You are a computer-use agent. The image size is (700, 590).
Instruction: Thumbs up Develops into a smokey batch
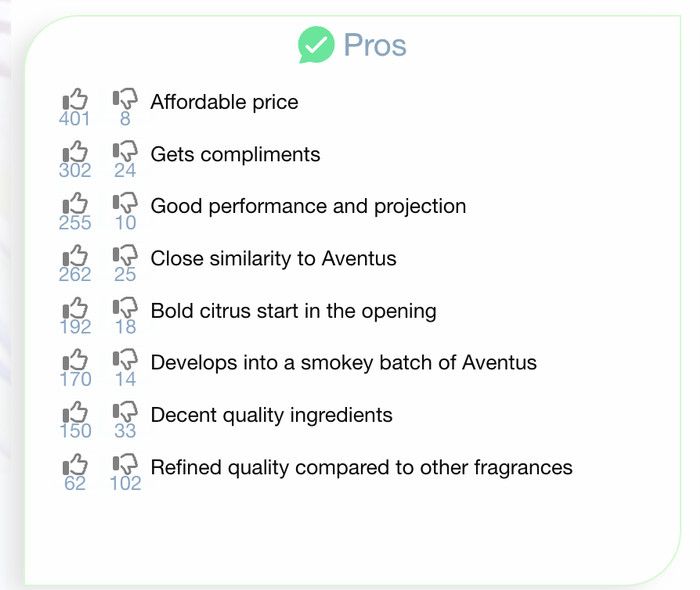(x=75, y=360)
